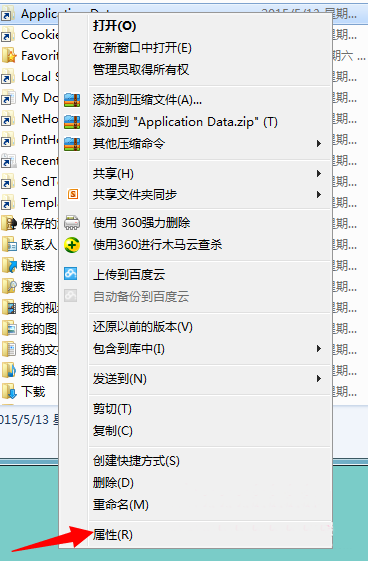The height and width of the screenshot is (561, 368).
Task: Expand the 共享(H) arrow
Action: coord(319,174)
